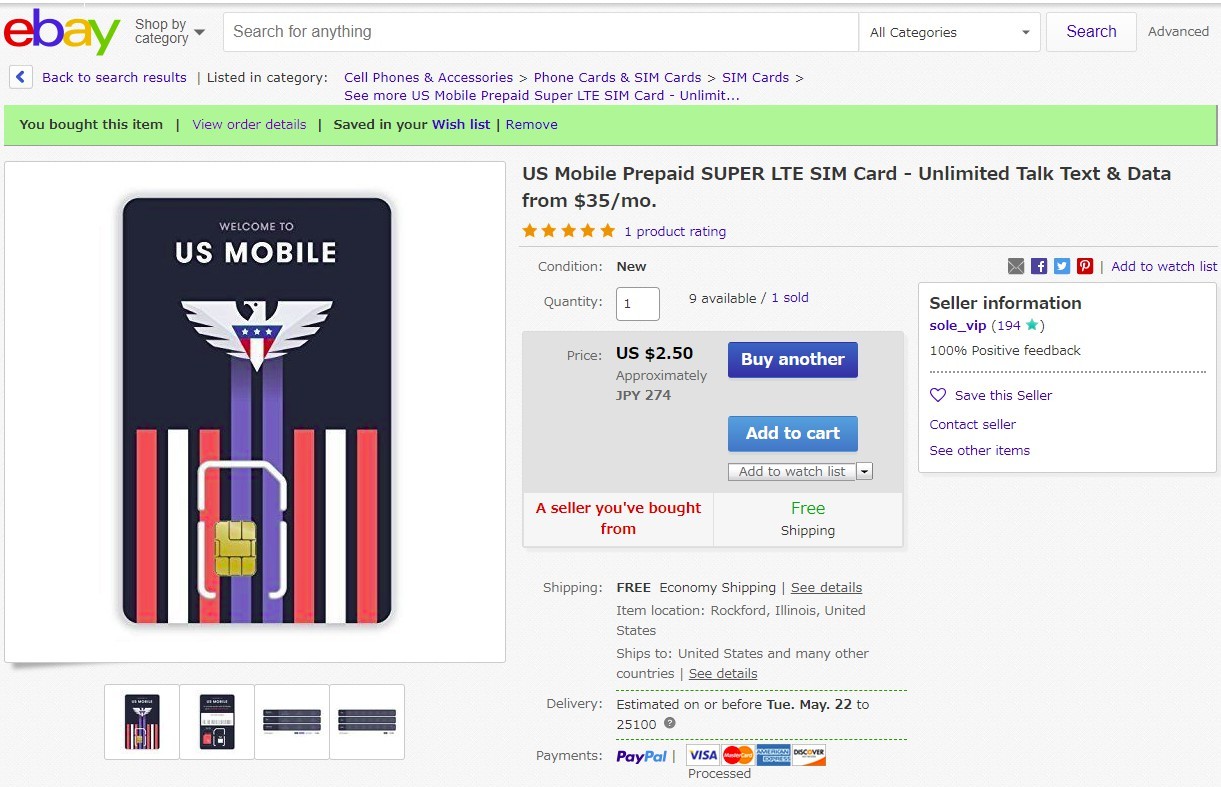Click the Search for anything box
Viewport: 1221px width, 787px height.
[540, 32]
